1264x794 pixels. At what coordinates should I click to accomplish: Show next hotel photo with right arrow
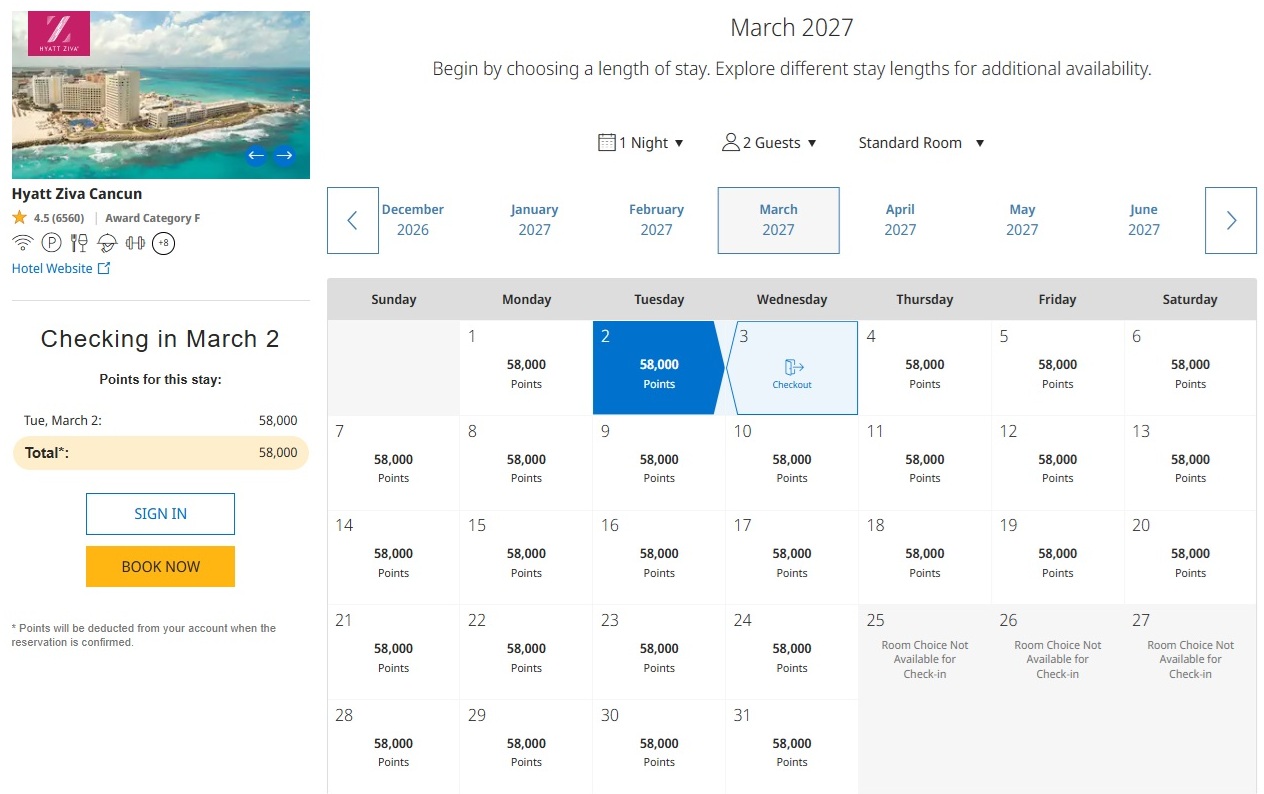coord(284,155)
